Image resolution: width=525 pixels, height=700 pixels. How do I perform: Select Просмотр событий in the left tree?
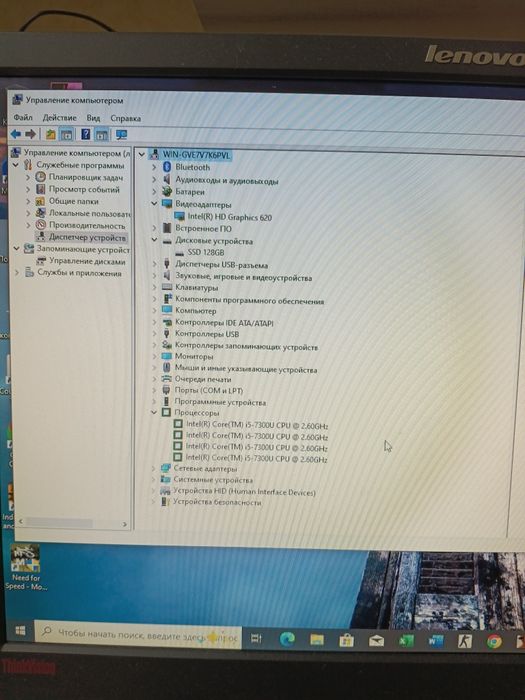tap(84, 189)
